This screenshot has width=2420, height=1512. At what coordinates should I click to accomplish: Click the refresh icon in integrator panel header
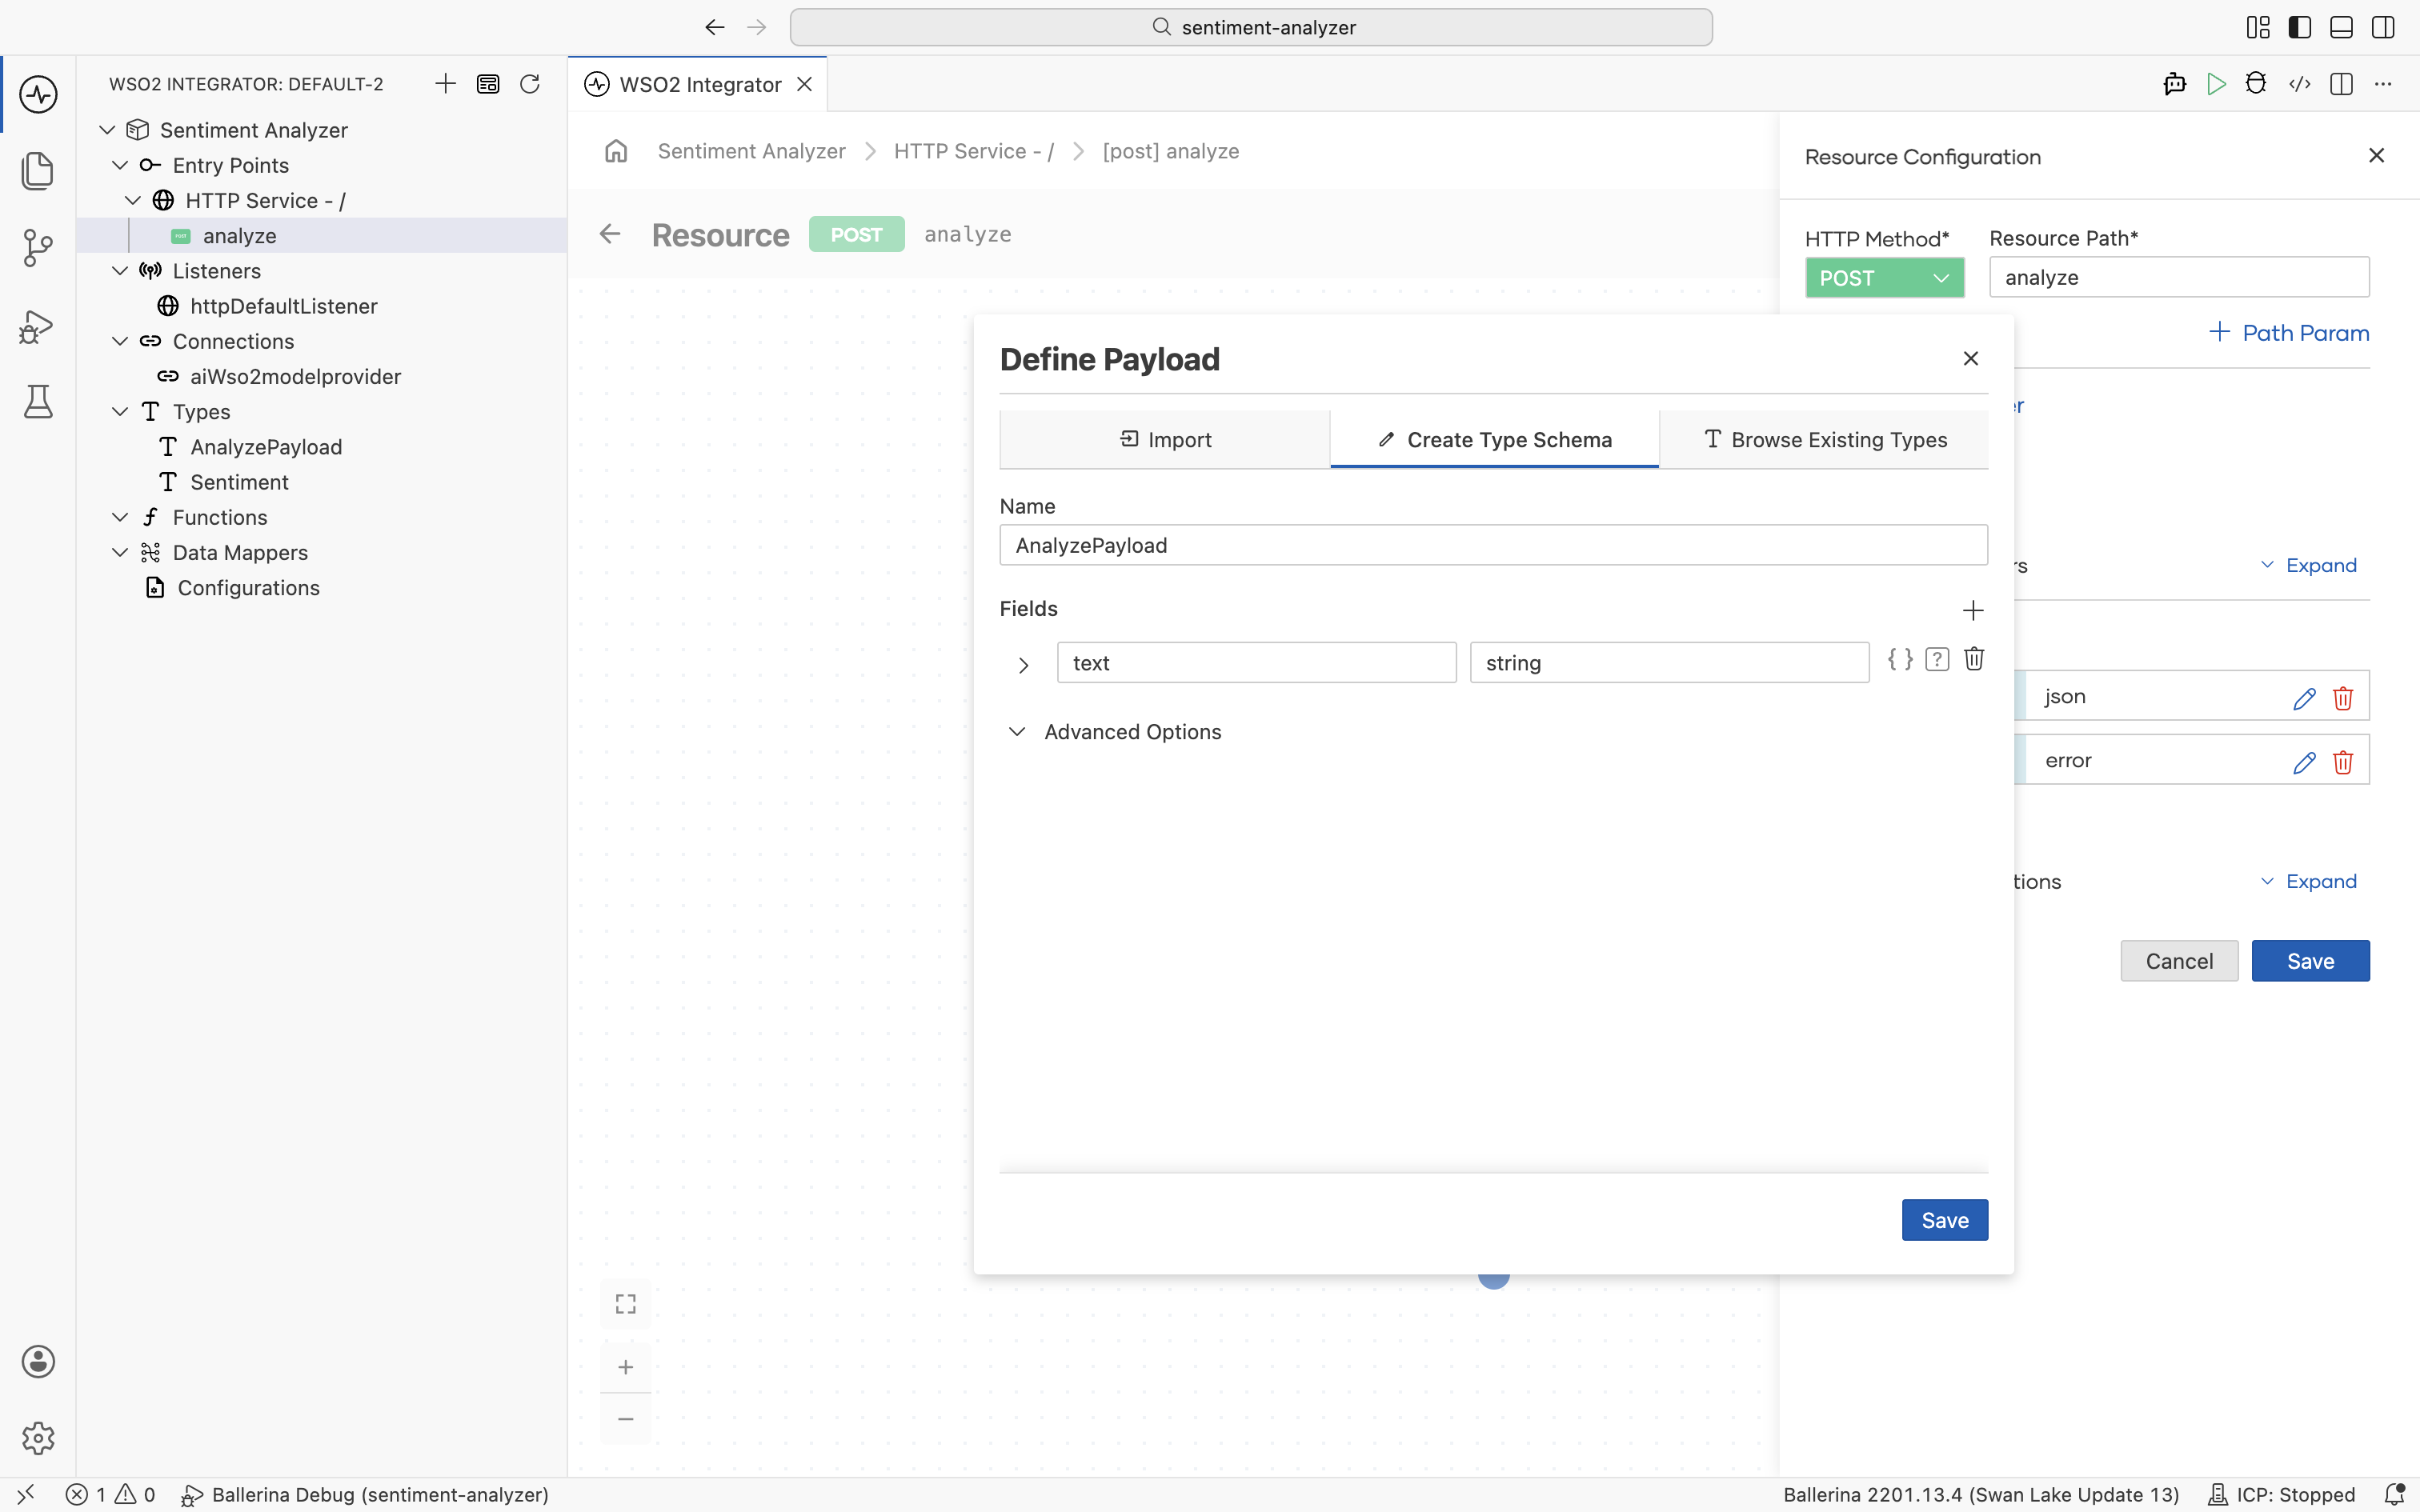[x=530, y=84]
